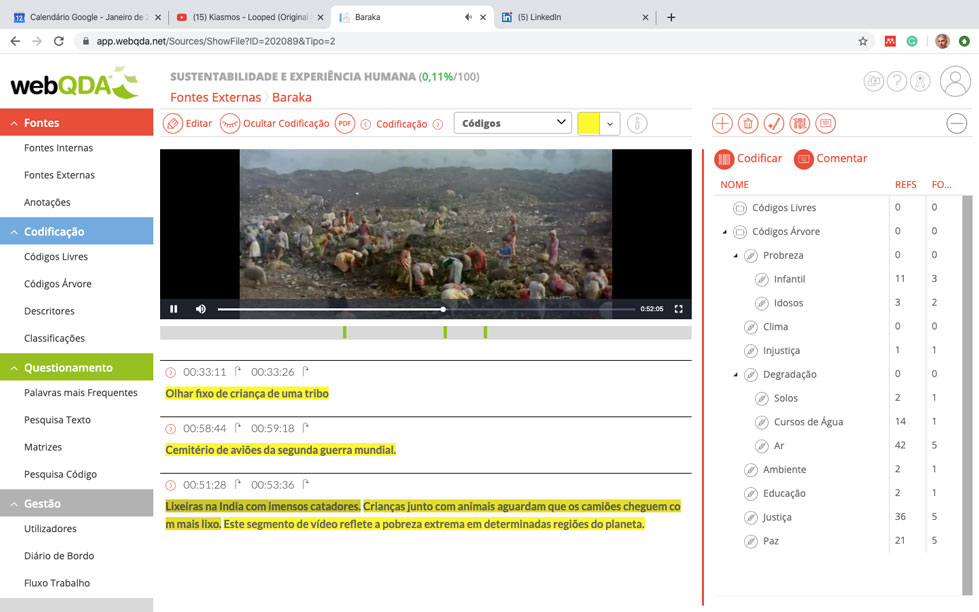Screen dimensions: 979x612
Task: Export the source with the PDF icon
Action: click(x=345, y=124)
